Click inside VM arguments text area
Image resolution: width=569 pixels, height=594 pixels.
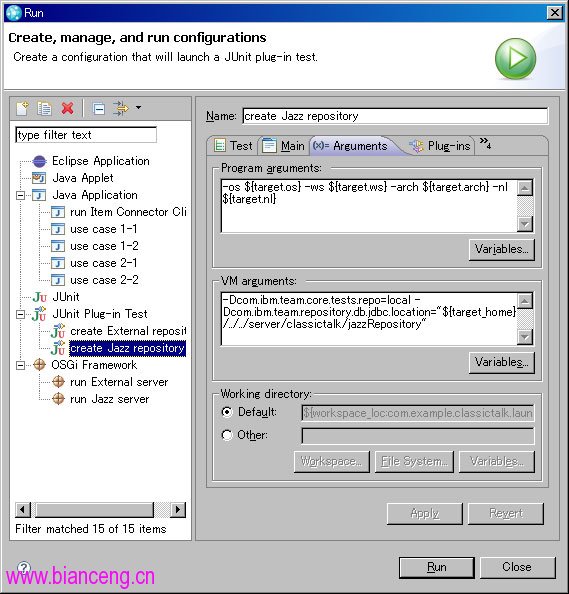point(369,319)
